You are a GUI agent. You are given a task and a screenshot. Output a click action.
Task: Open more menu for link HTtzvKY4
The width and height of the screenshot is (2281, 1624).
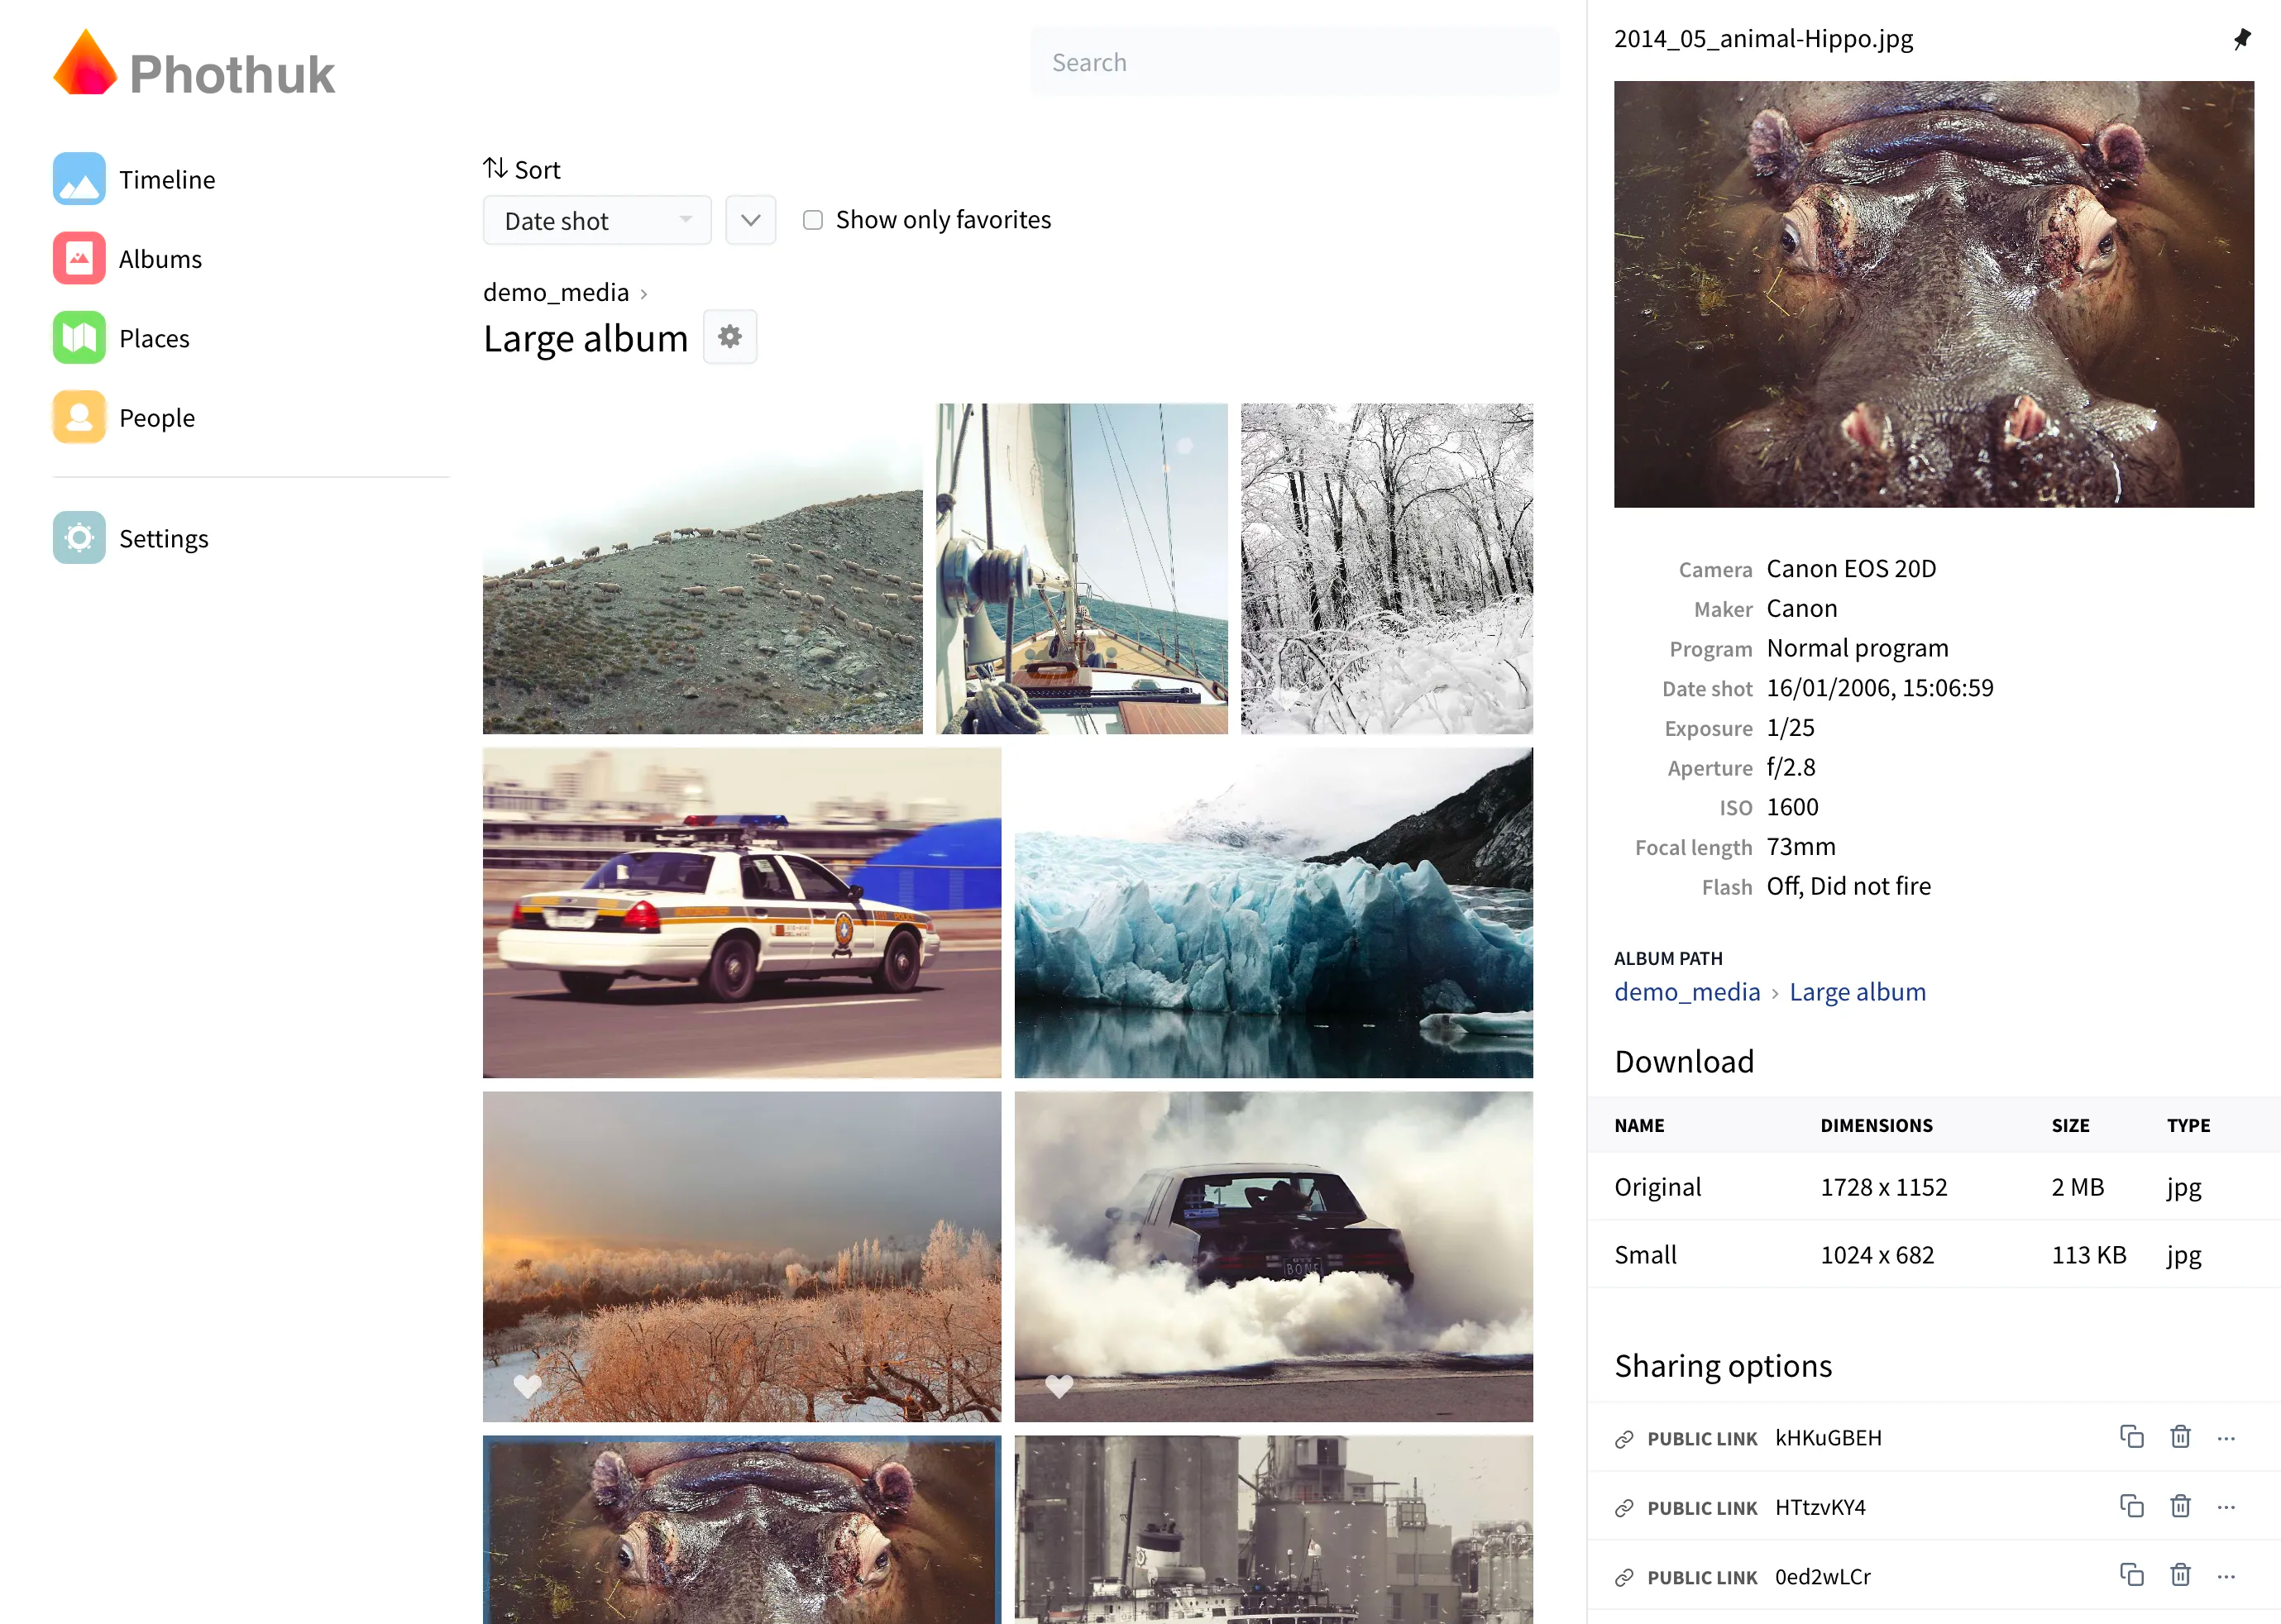[2225, 1507]
